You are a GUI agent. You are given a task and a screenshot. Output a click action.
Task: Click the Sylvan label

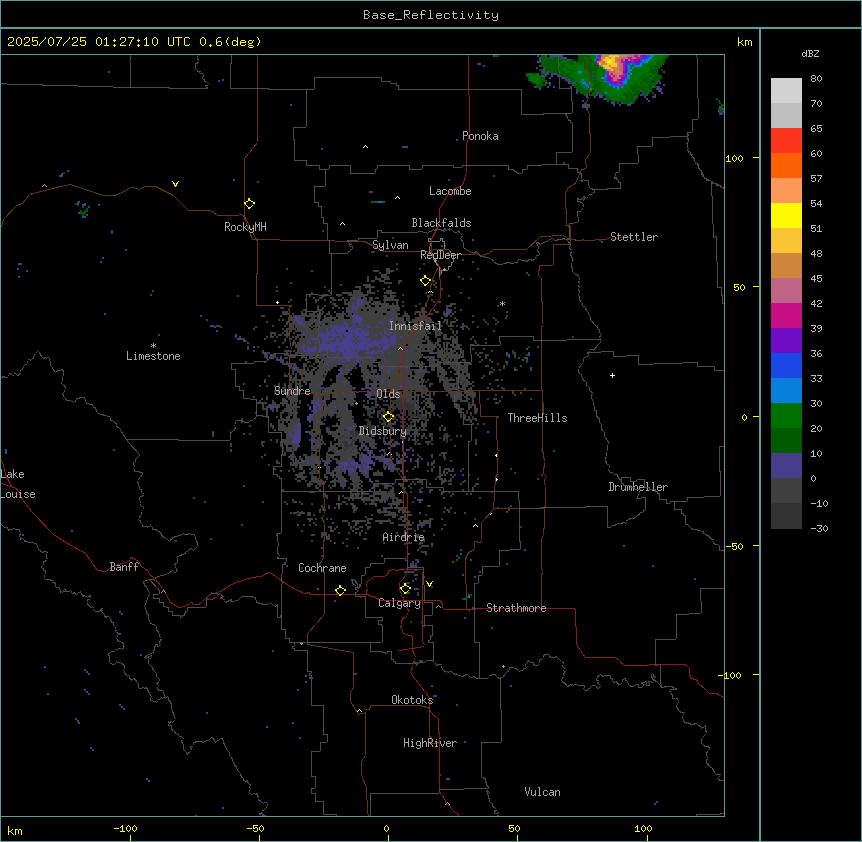point(390,245)
